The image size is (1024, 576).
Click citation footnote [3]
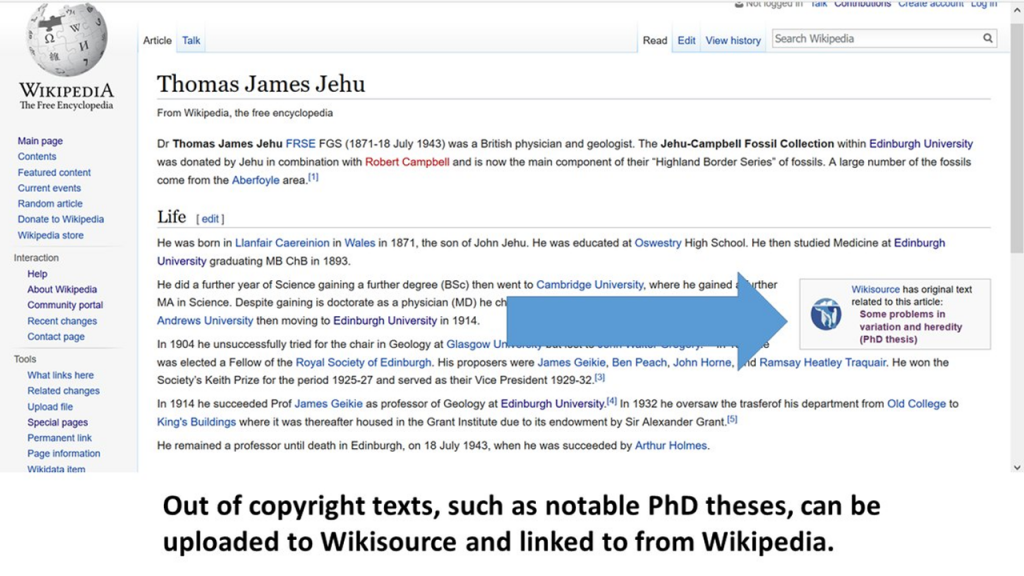[x=600, y=377]
